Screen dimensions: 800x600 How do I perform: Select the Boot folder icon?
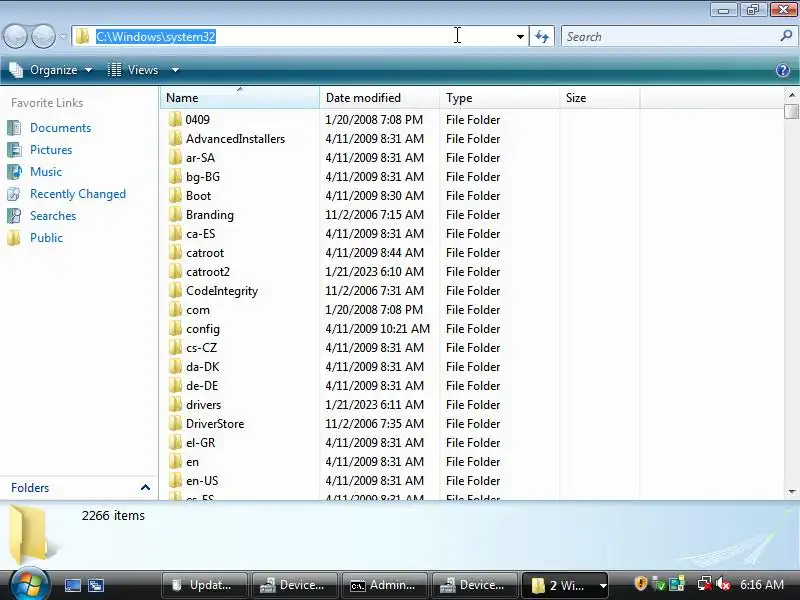point(175,195)
